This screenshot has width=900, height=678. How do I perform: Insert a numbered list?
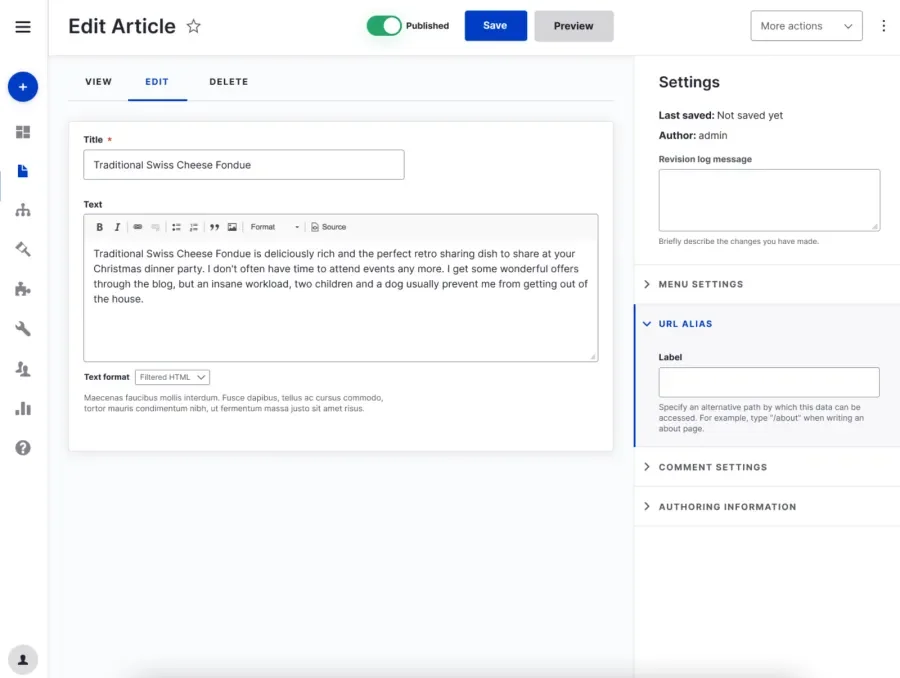[x=194, y=227]
